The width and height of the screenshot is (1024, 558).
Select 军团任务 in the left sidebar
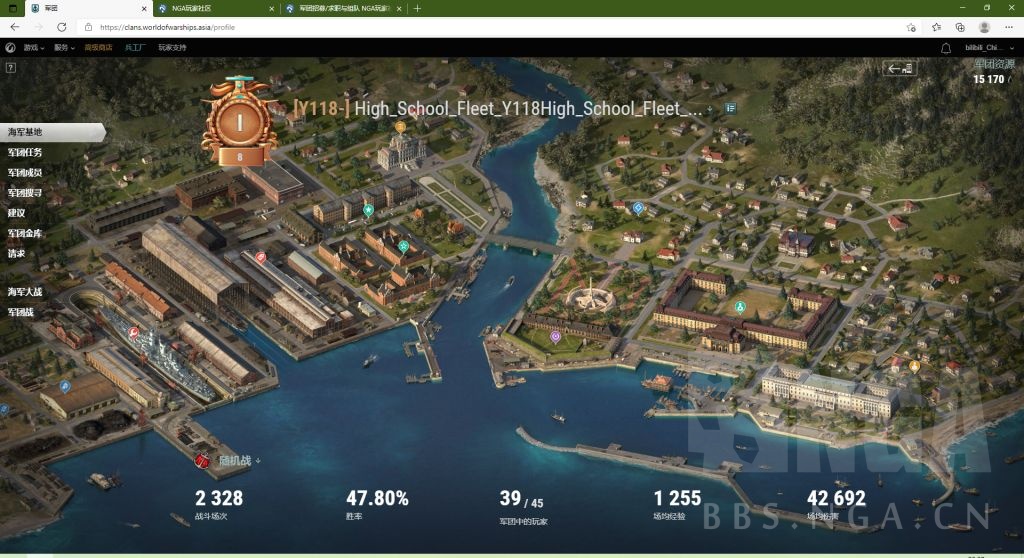point(25,153)
